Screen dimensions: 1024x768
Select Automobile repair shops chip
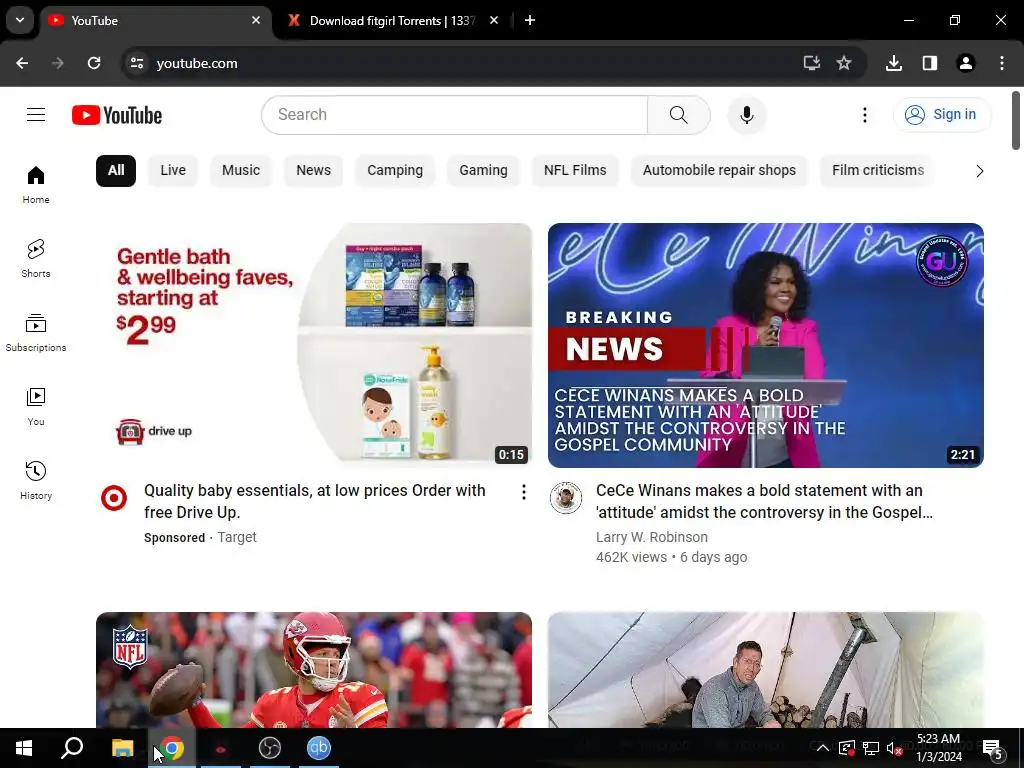pos(719,170)
